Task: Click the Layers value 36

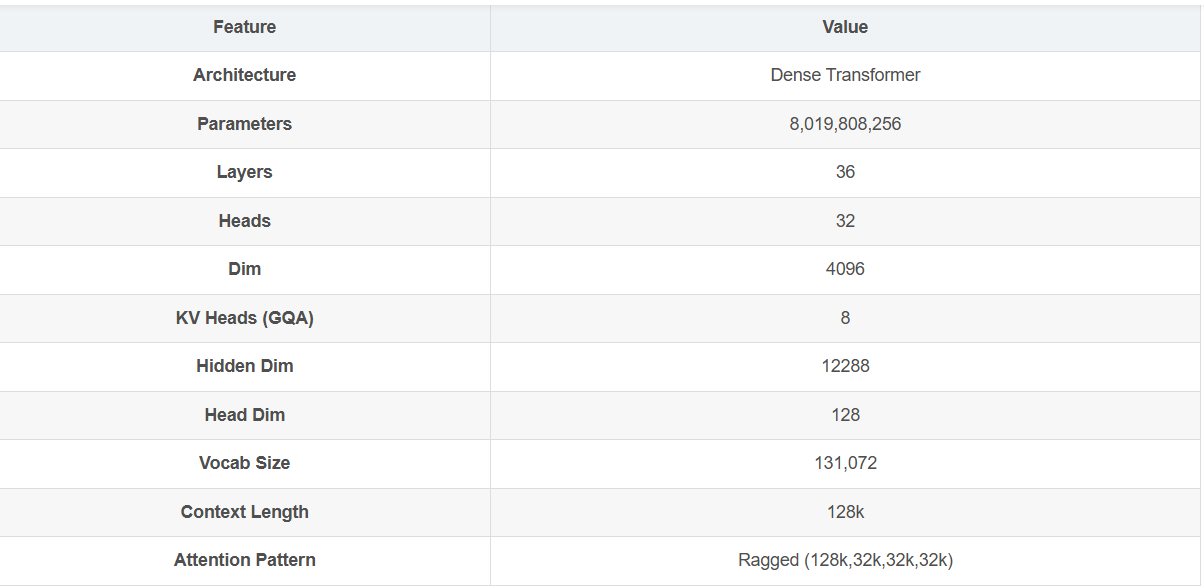Action: coord(845,172)
